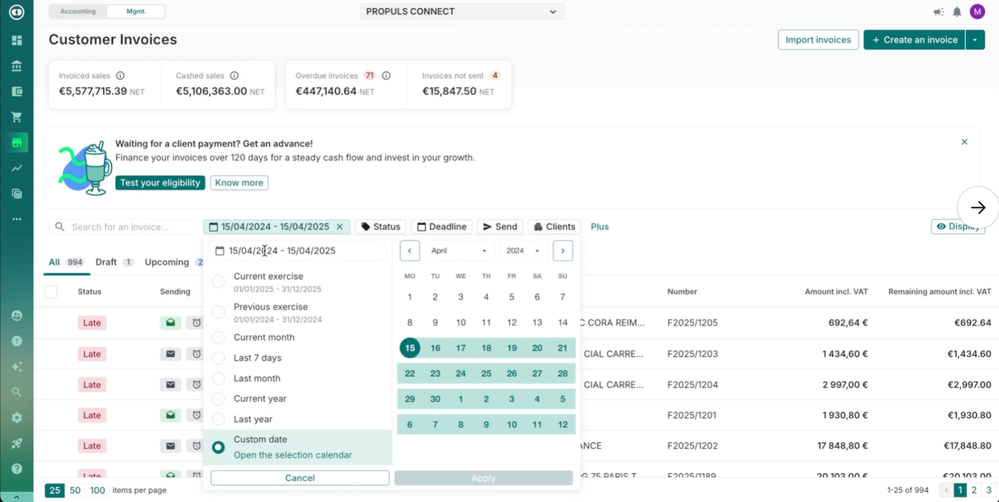
Task: Cancel the date selection
Action: (x=300, y=478)
